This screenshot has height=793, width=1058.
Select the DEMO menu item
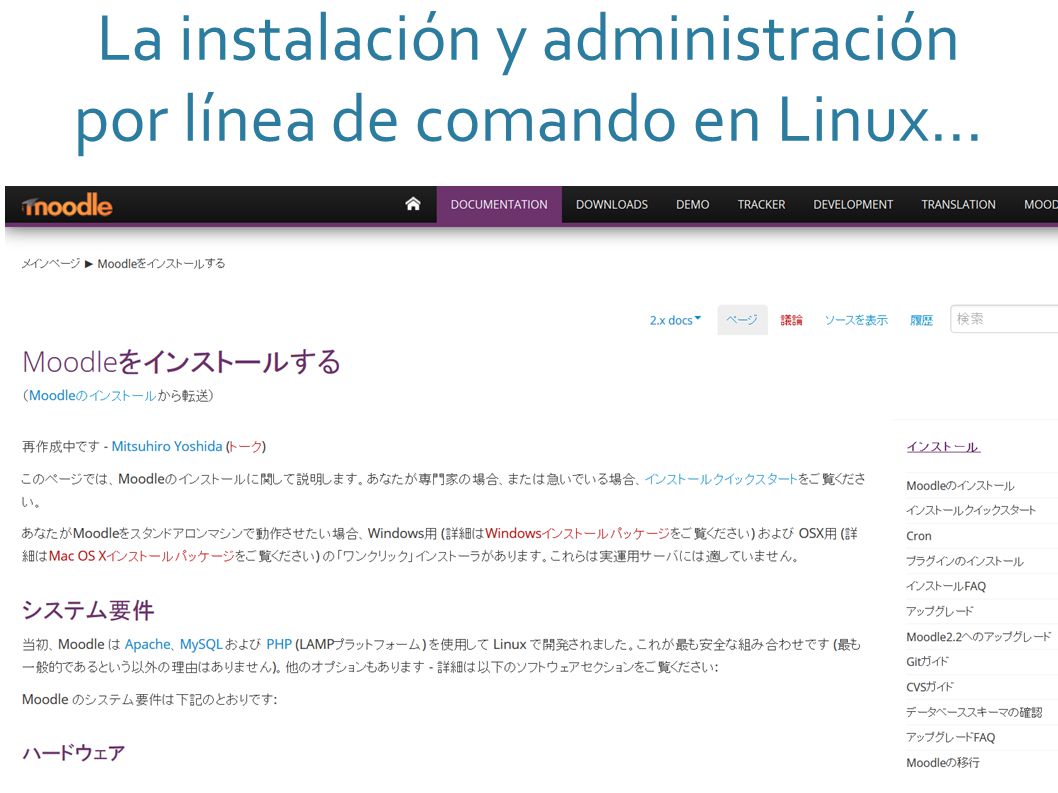692,204
